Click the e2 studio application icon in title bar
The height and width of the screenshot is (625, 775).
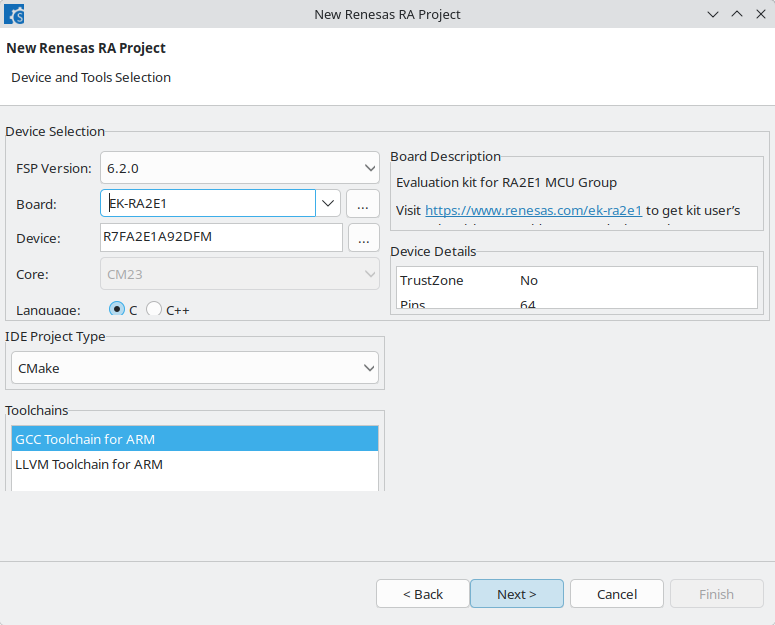pyautogui.click(x=14, y=14)
